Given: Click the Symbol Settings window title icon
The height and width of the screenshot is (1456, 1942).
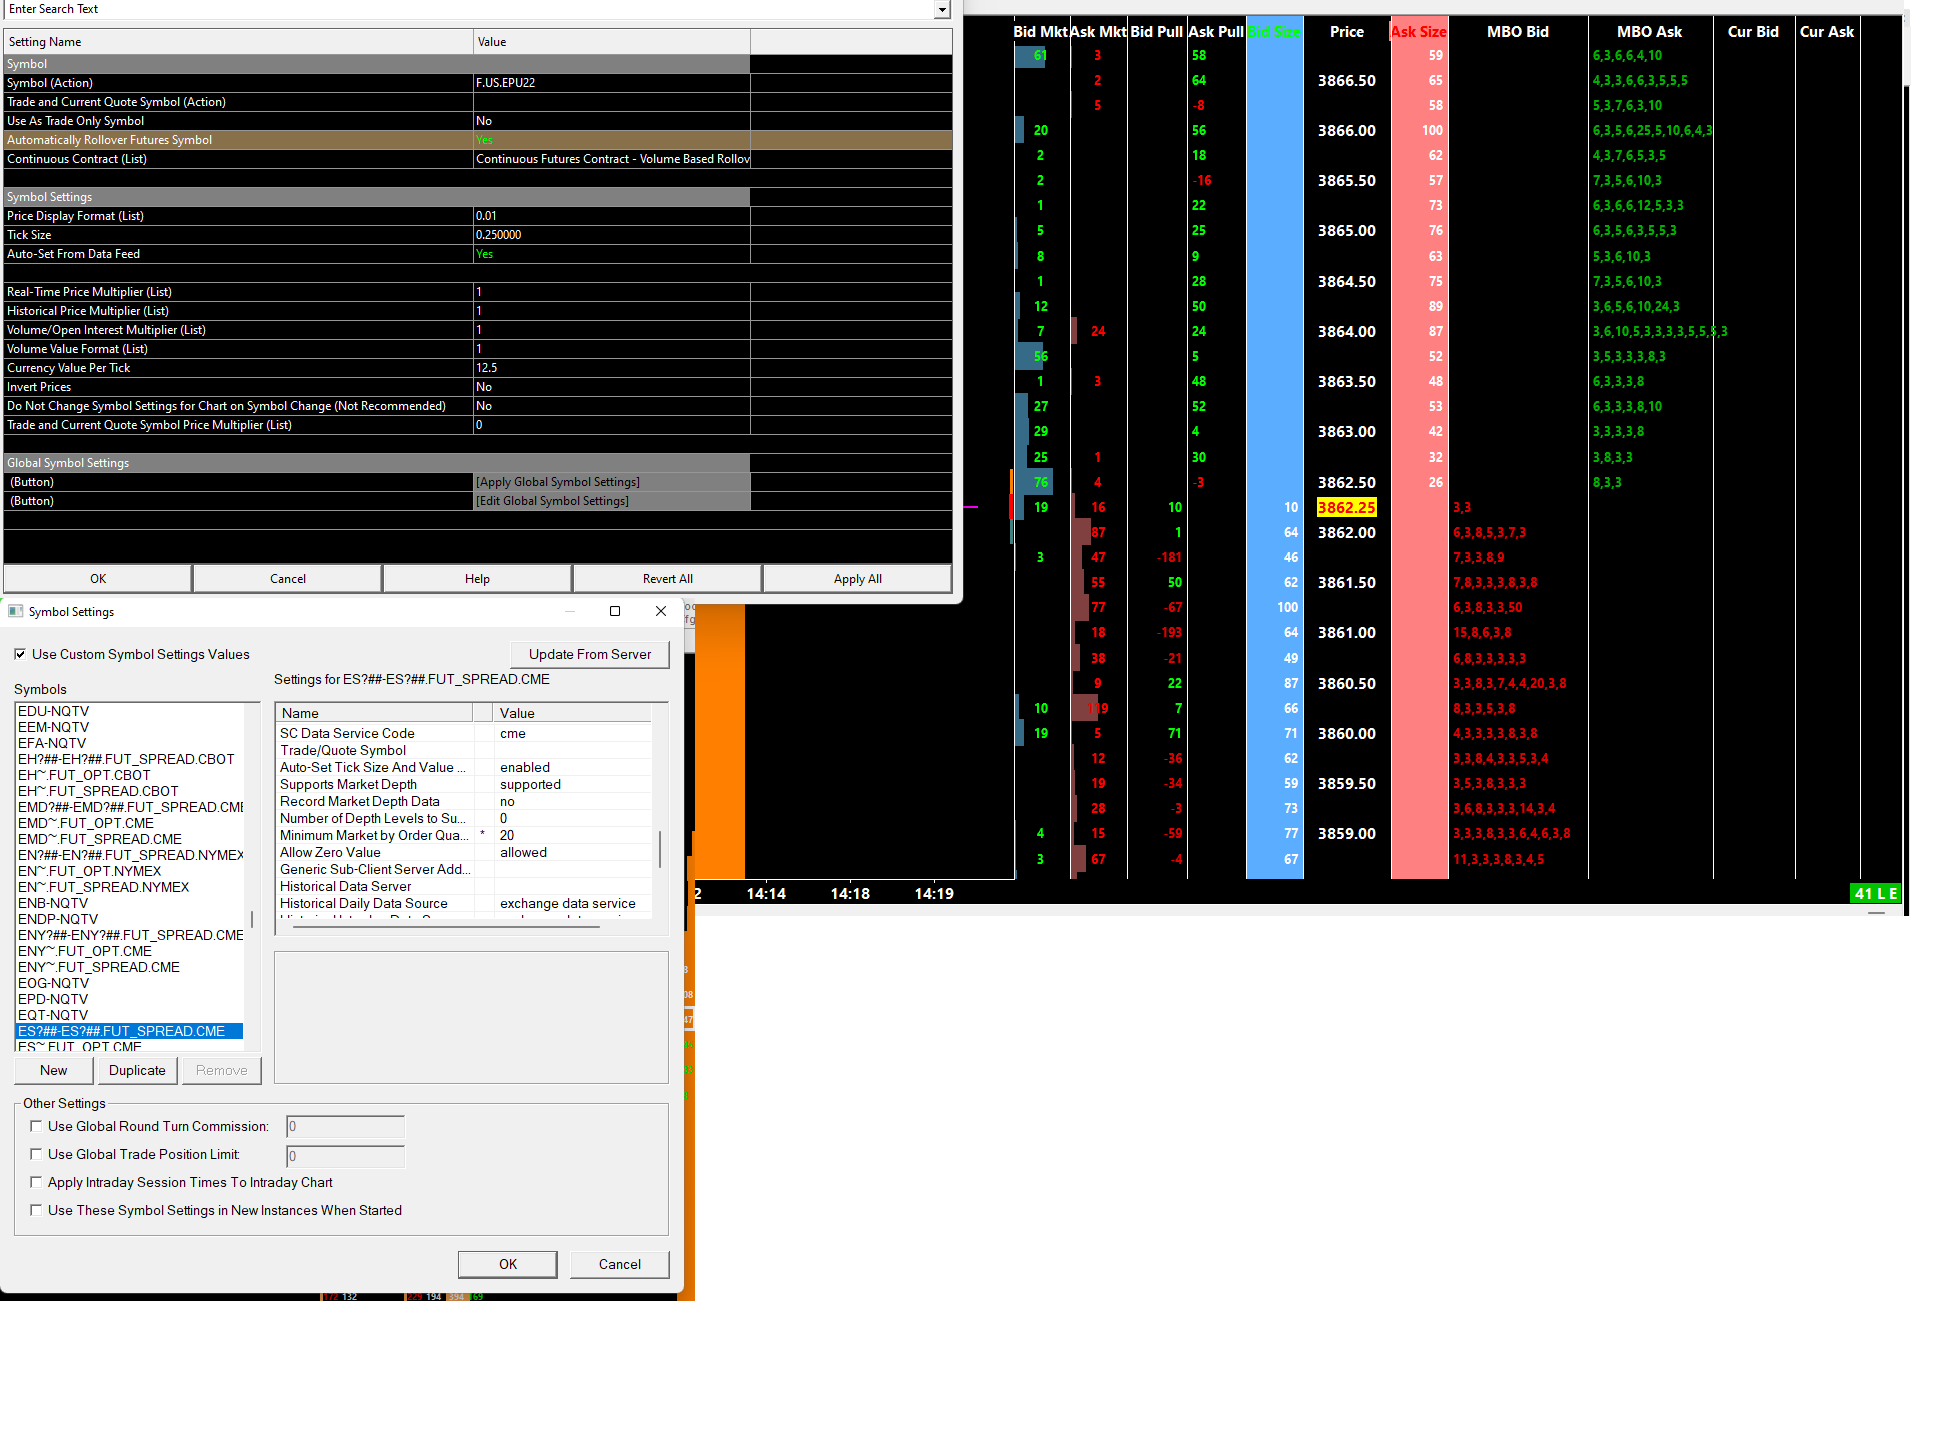Looking at the screenshot, I should [x=16, y=611].
